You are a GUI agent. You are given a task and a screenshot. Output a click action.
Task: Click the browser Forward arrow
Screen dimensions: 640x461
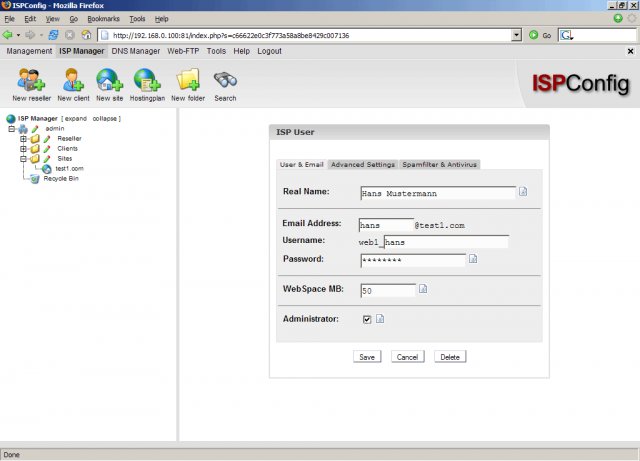30,35
